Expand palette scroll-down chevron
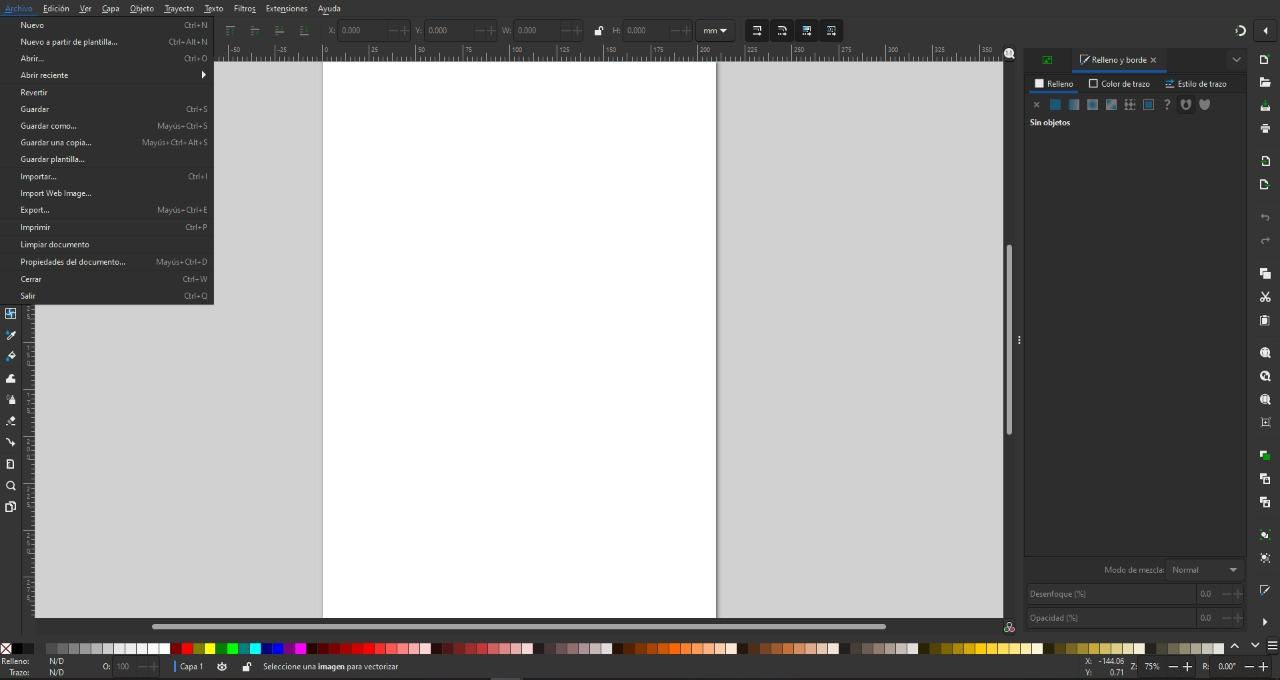The width and height of the screenshot is (1280, 680). pyautogui.click(x=1254, y=646)
